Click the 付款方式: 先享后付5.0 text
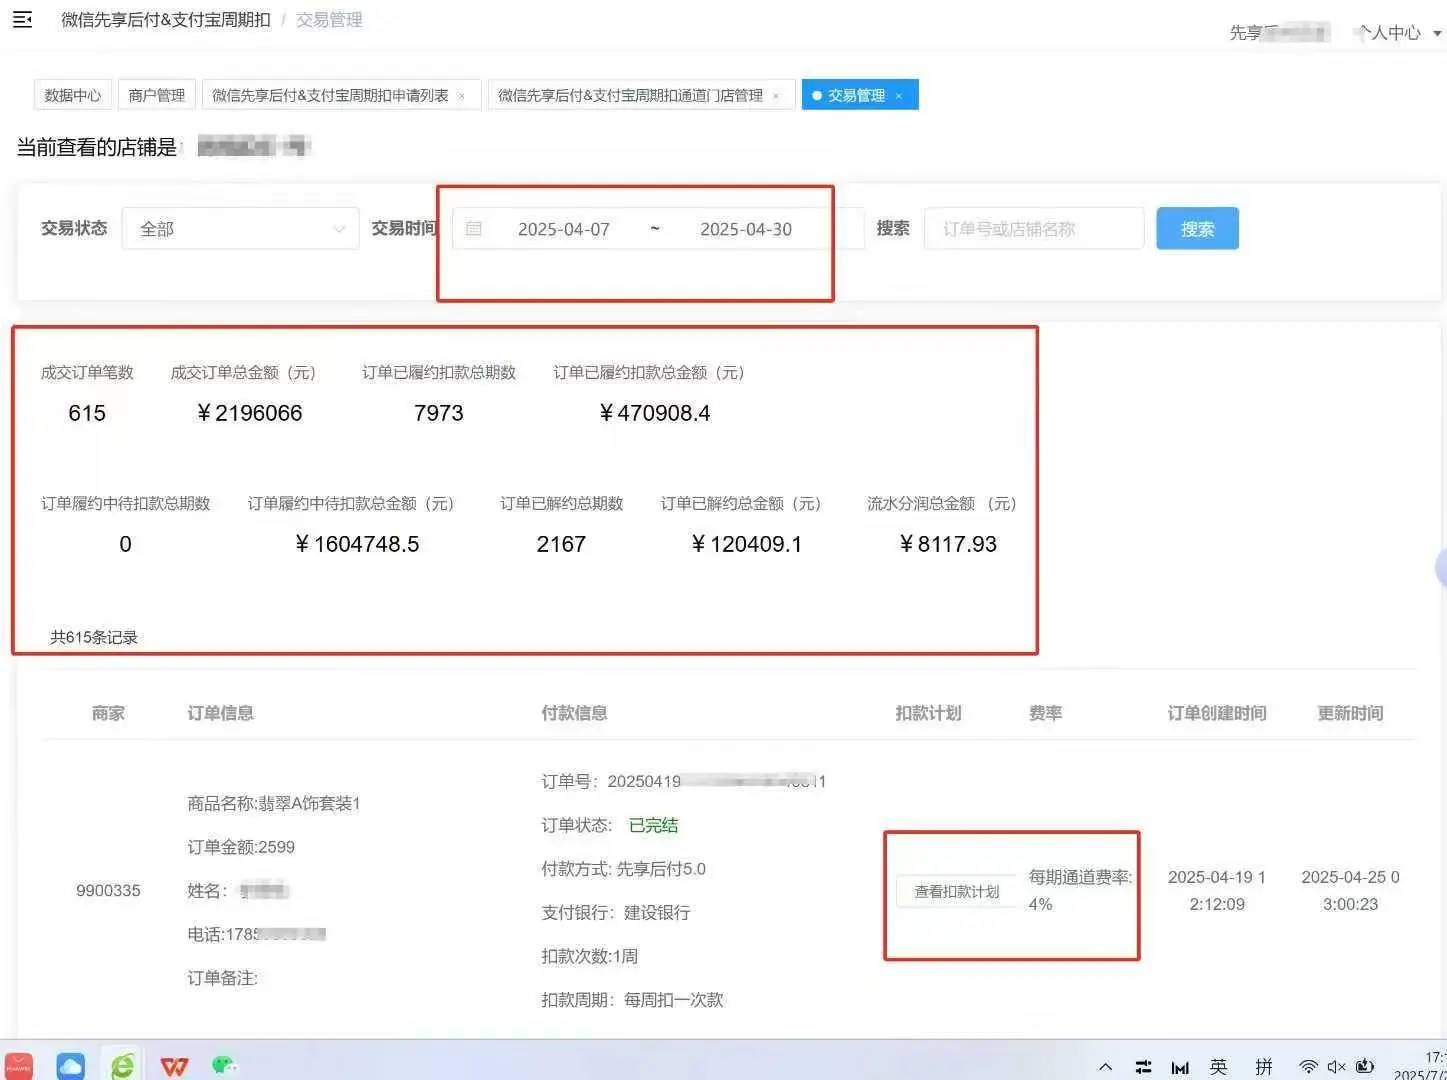Image resolution: width=1447 pixels, height=1080 pixels. click(624, 869)
